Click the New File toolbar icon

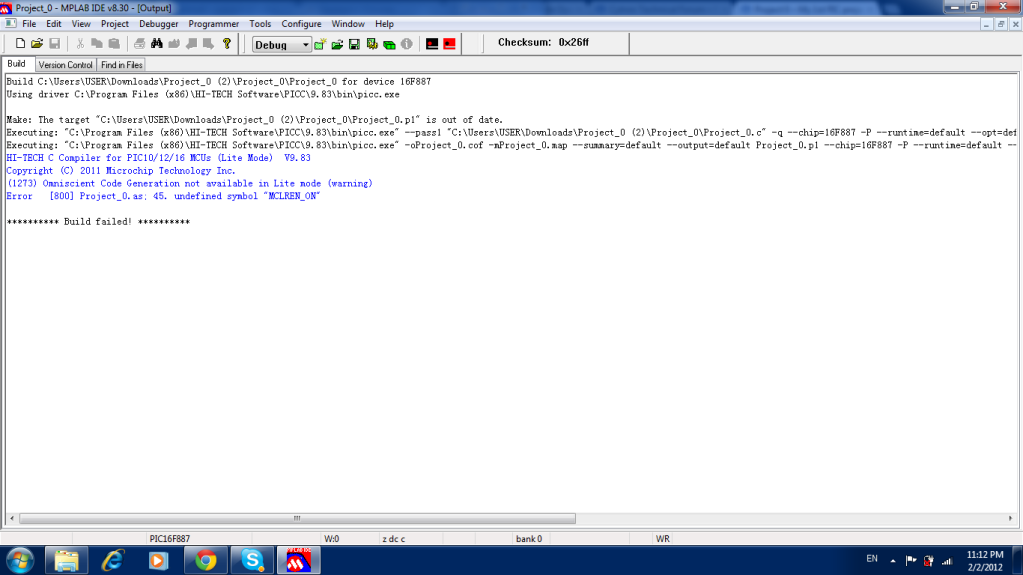[x=20, y=44]
